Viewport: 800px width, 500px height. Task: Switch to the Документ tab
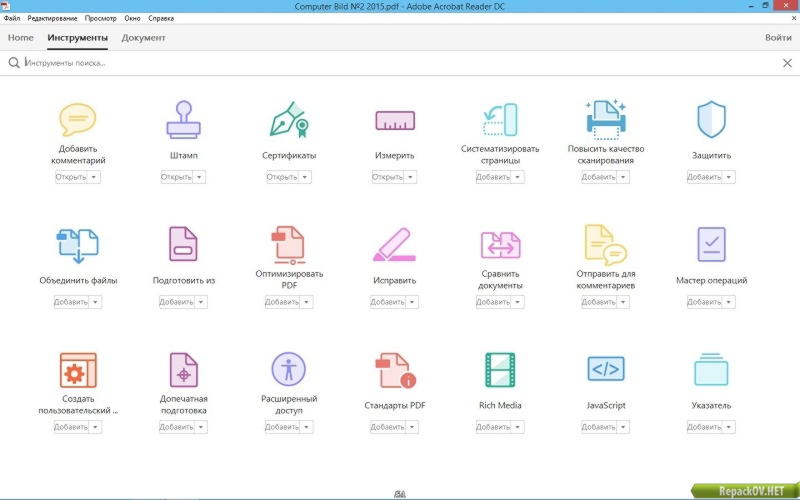click(143, 38)
